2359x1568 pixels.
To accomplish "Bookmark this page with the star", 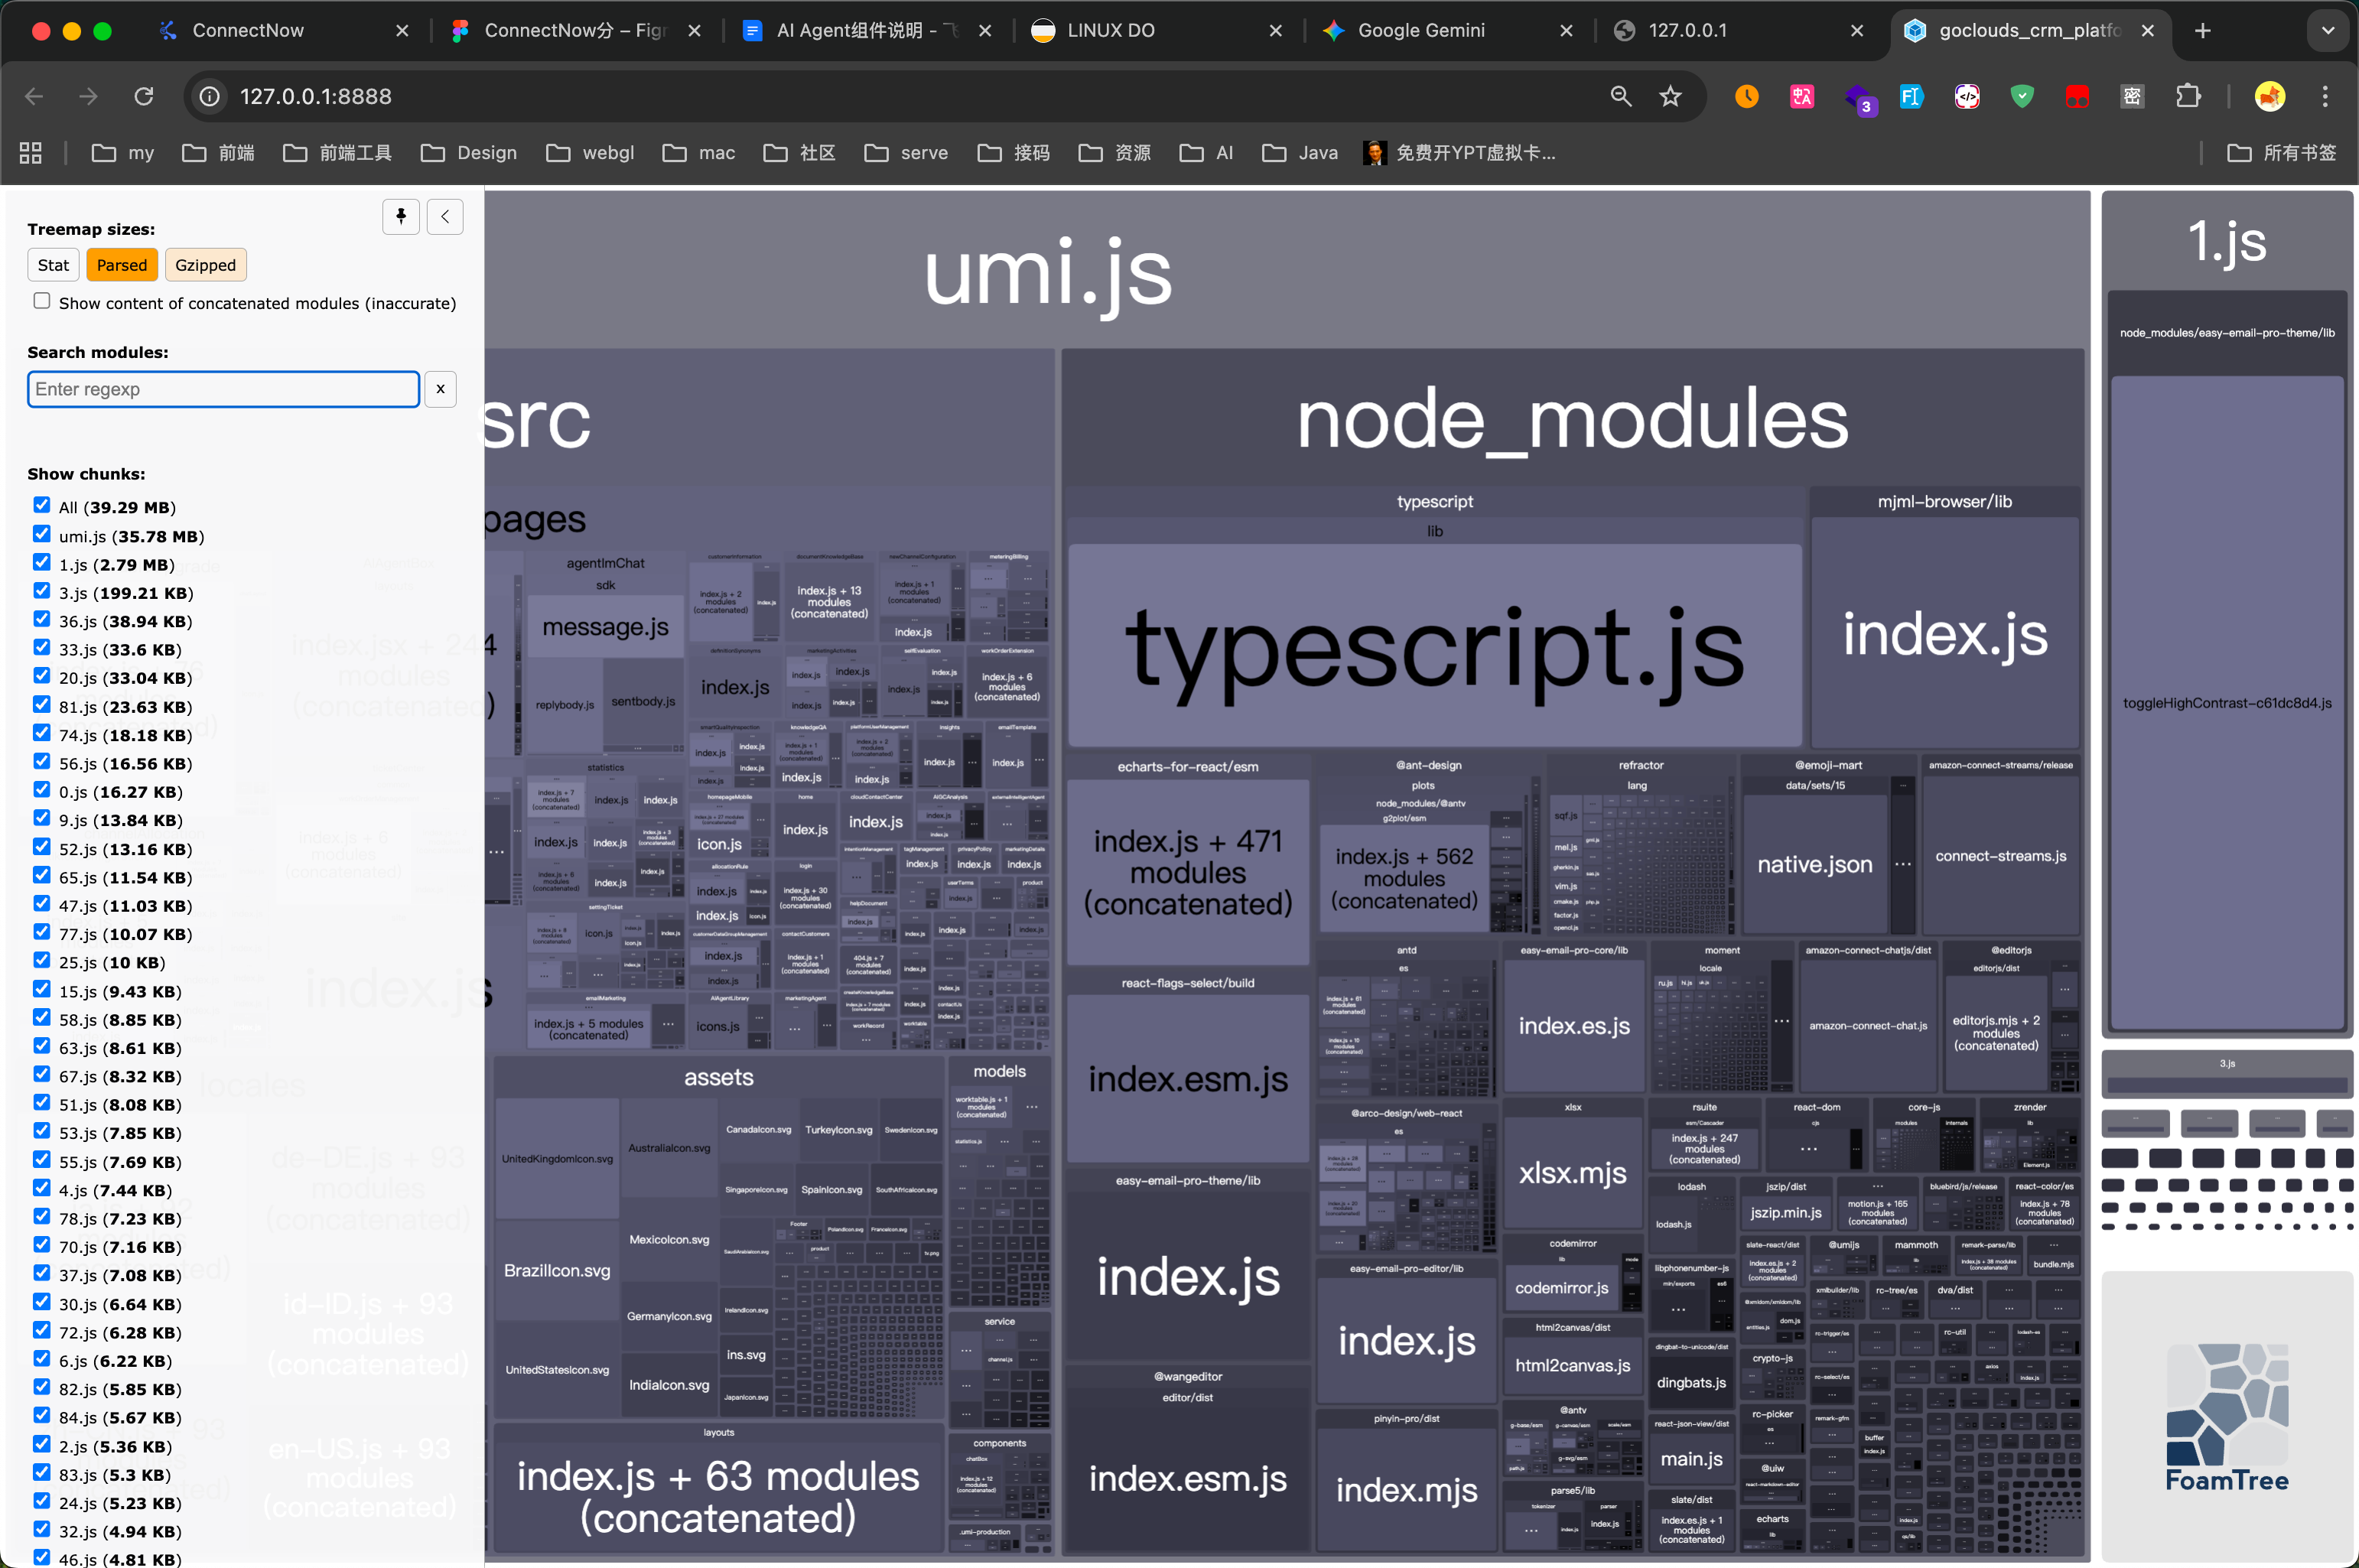I will click(1671, 96).
